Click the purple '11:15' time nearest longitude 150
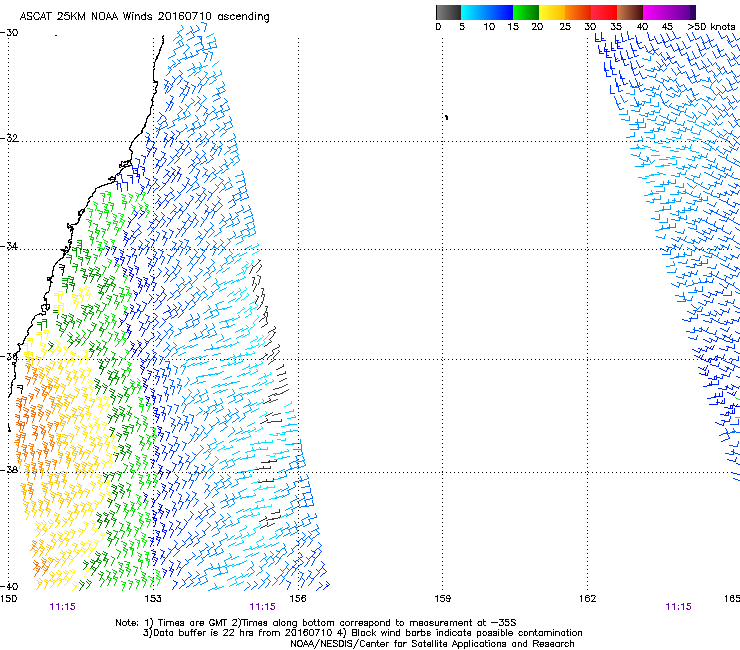 (x=62, y=607)
